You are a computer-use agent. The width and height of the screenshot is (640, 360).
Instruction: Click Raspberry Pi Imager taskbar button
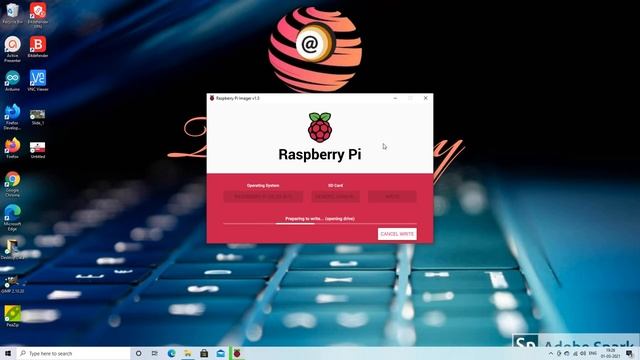(x=237, y=353)
